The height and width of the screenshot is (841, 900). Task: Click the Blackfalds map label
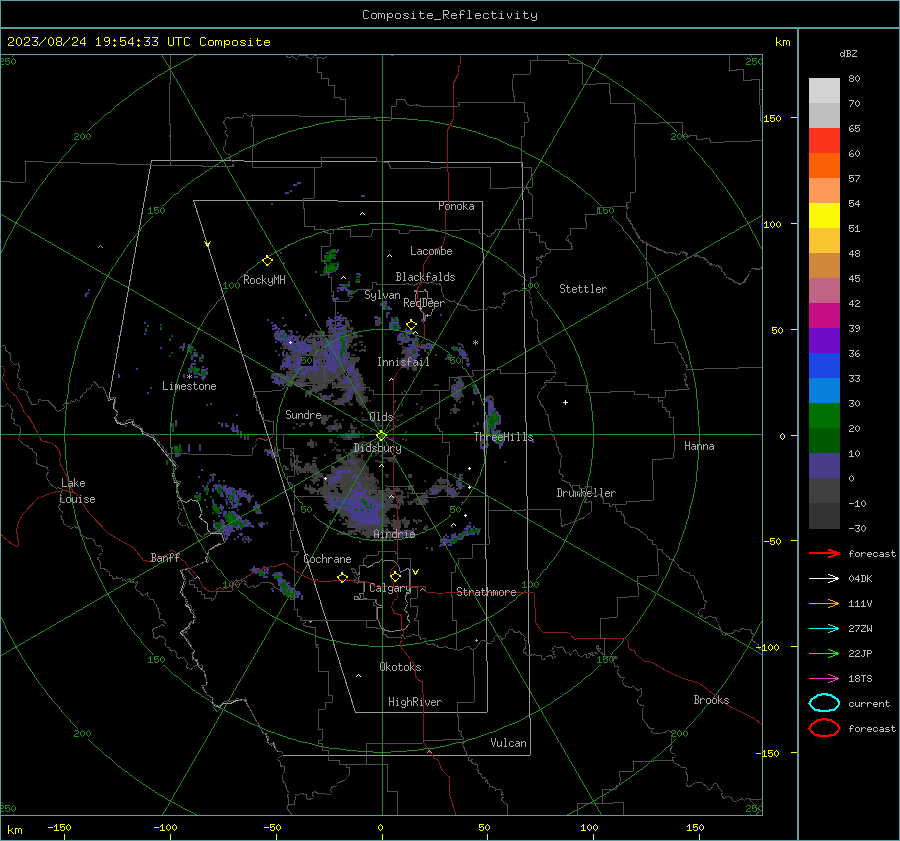[425, 277]
